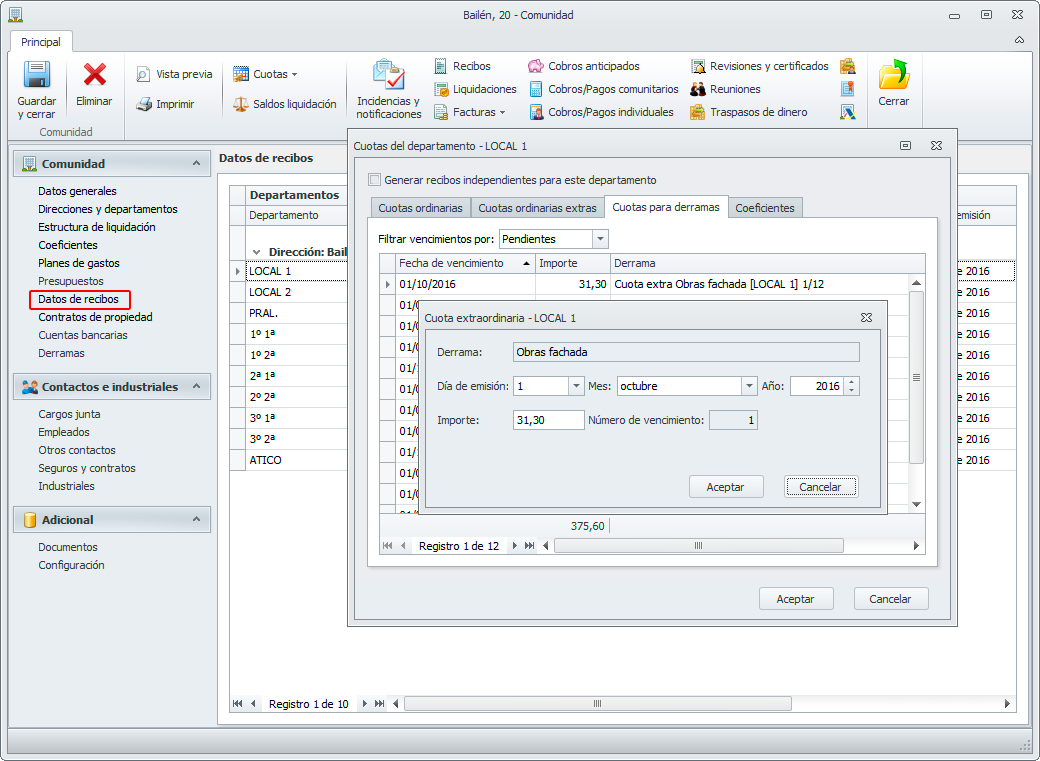Expand the Mes combo box showing octubre
Viewport: 1040px width, 761px height.
click(749, 387)
